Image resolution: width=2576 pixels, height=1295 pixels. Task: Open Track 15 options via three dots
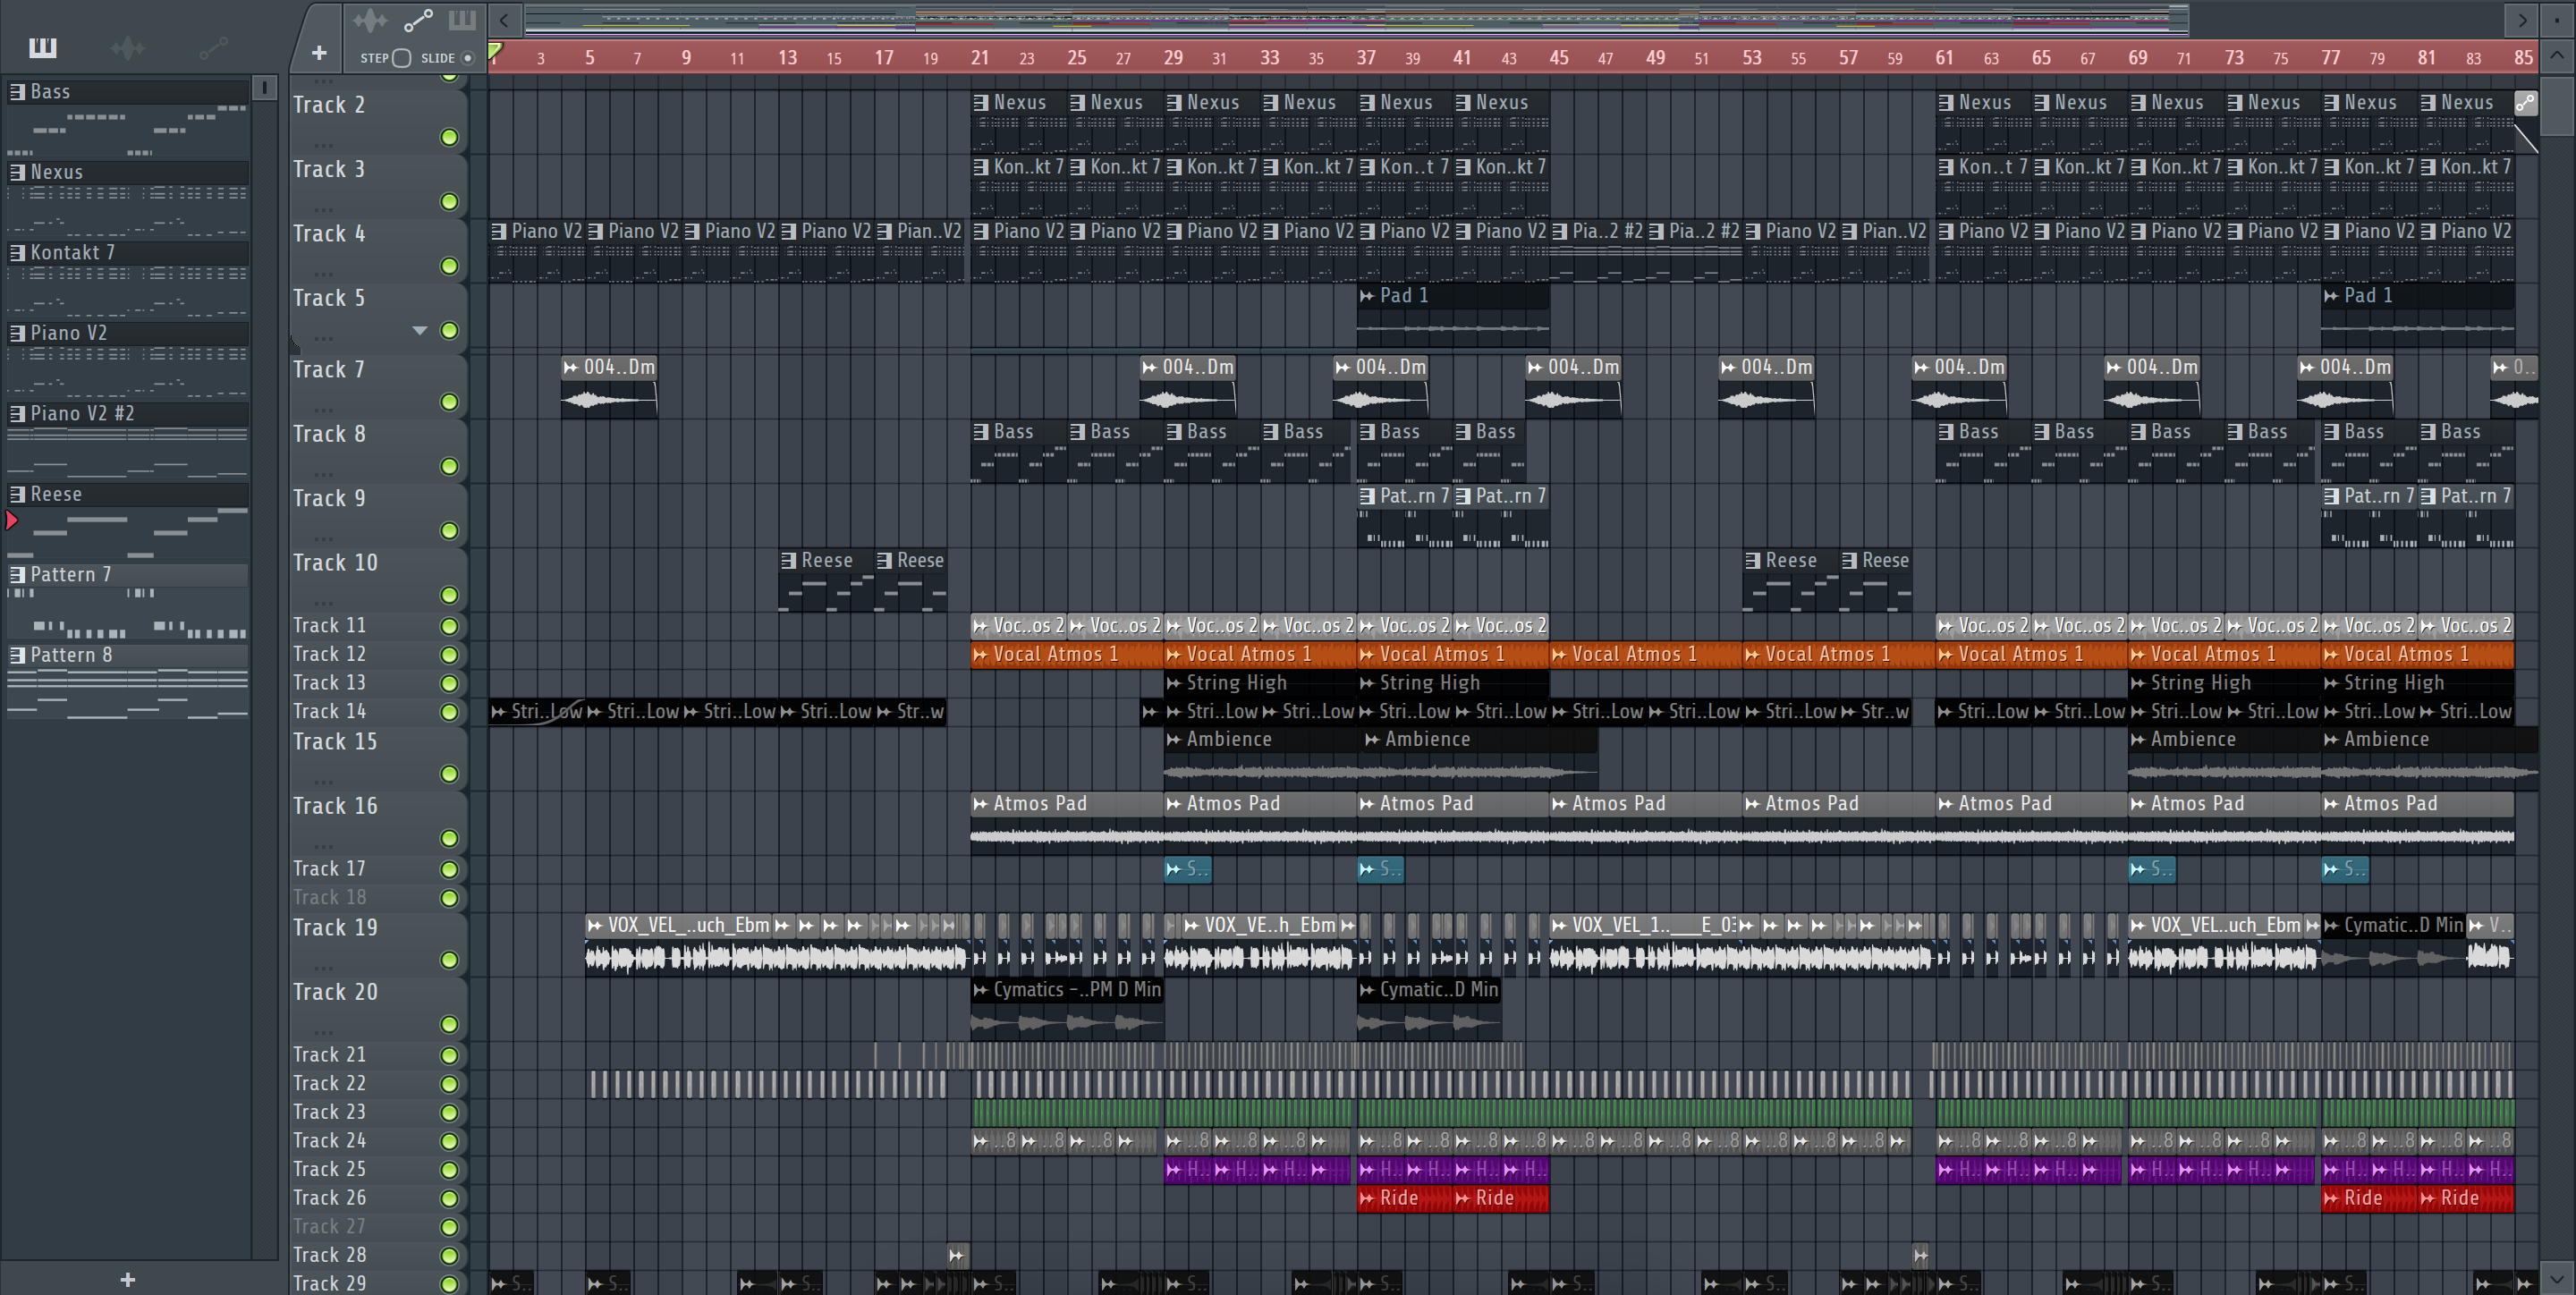coord(323,782)
